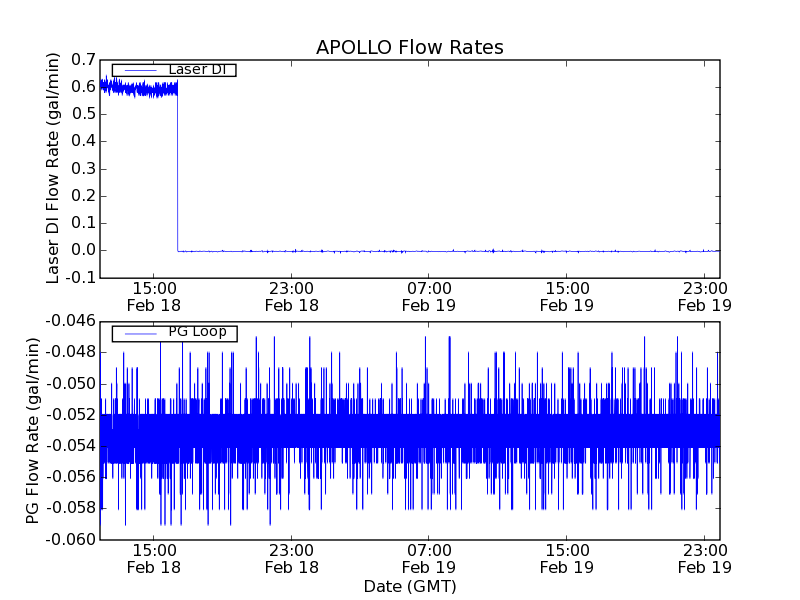Click the -0.048 tick on the PG chart
800x600 pixels.
coord(70,353)
